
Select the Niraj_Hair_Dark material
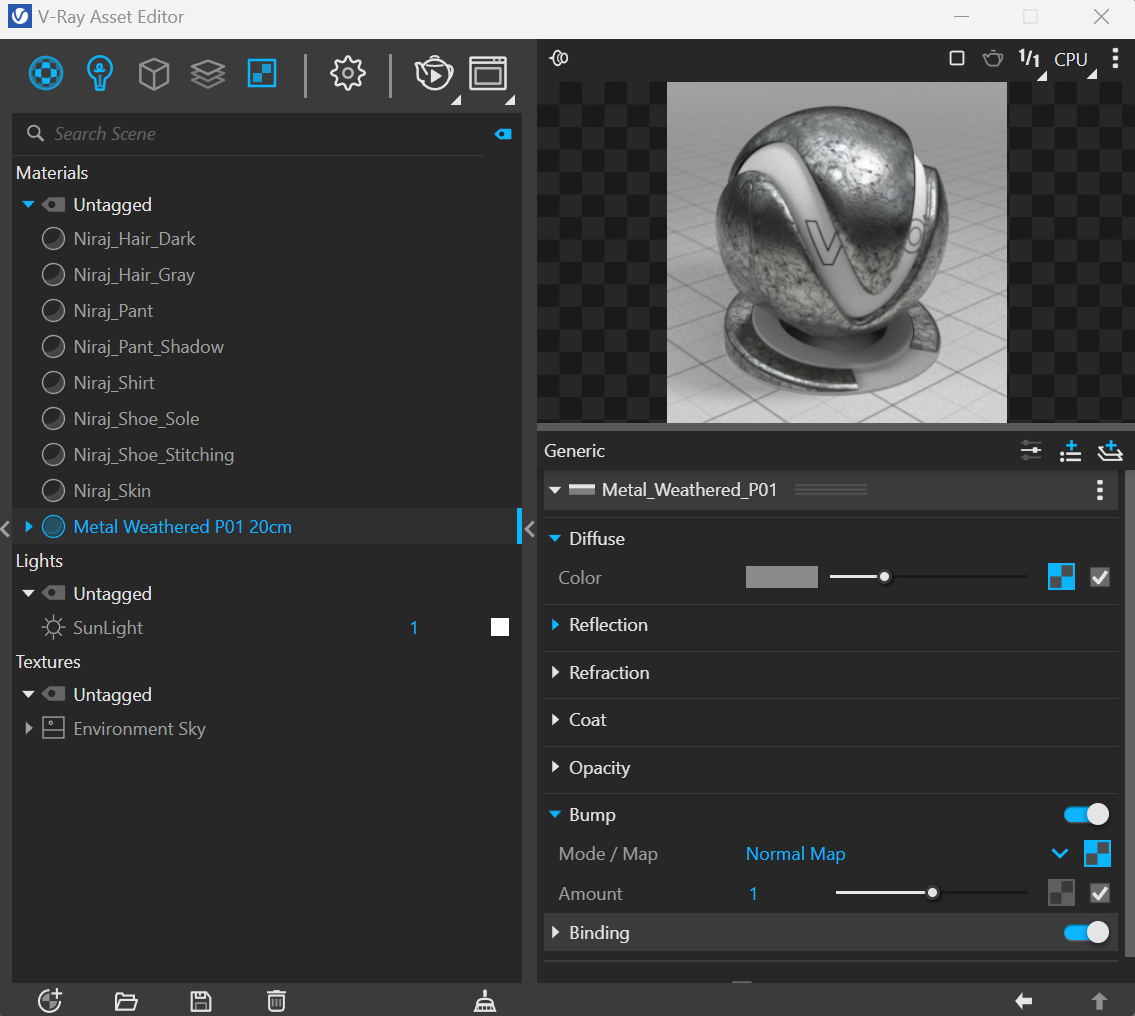(x=135, y=239)
